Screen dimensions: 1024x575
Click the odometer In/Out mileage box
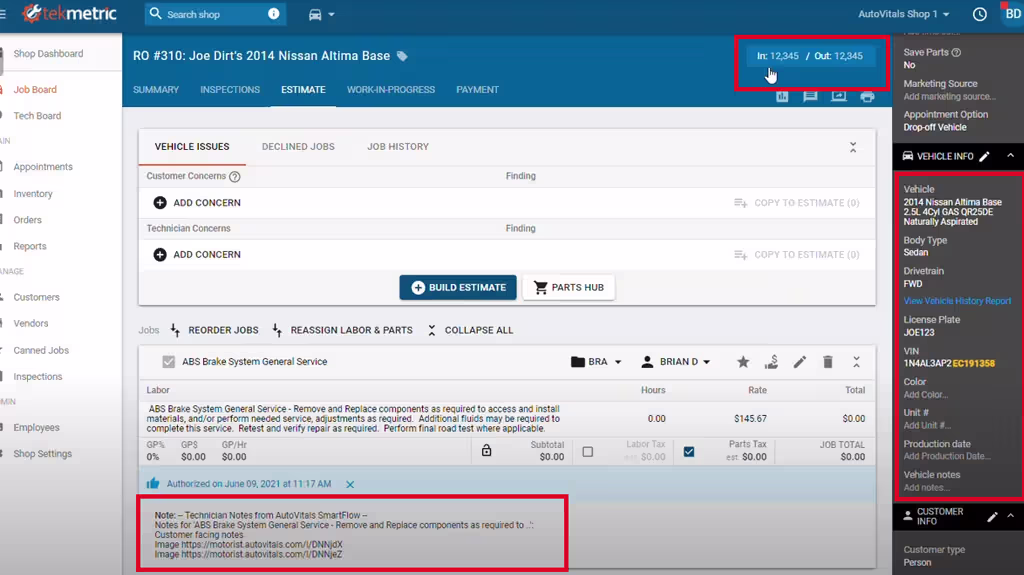[810, 56]
